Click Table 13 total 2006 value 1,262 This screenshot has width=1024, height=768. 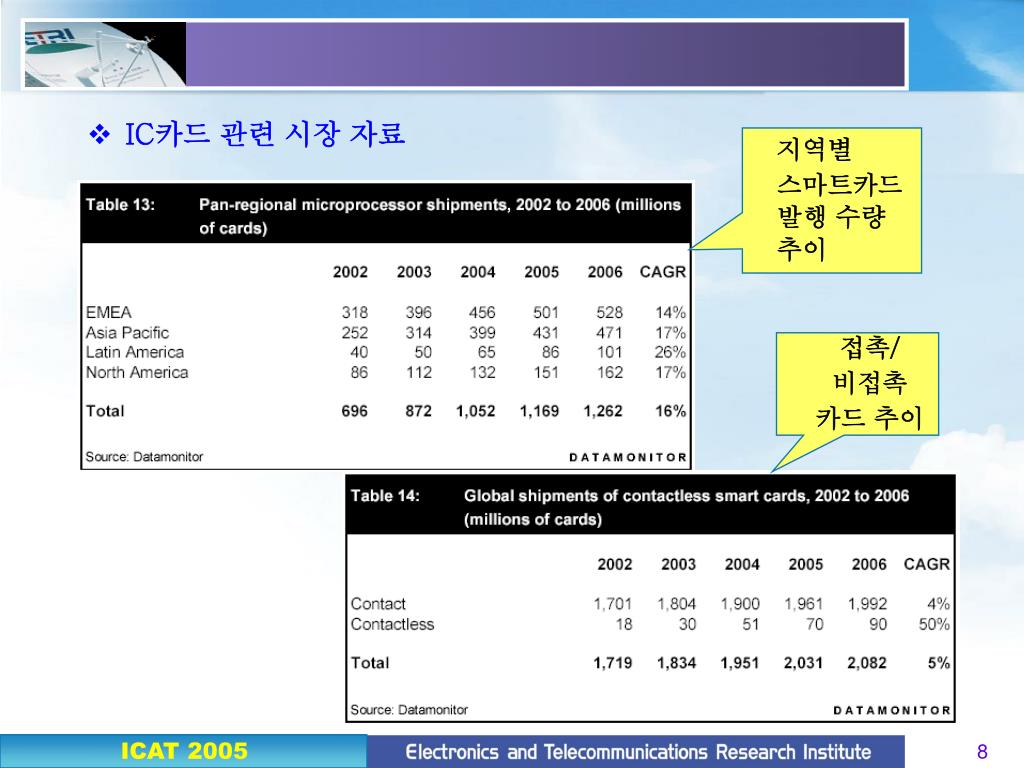[x=603, y=411]
